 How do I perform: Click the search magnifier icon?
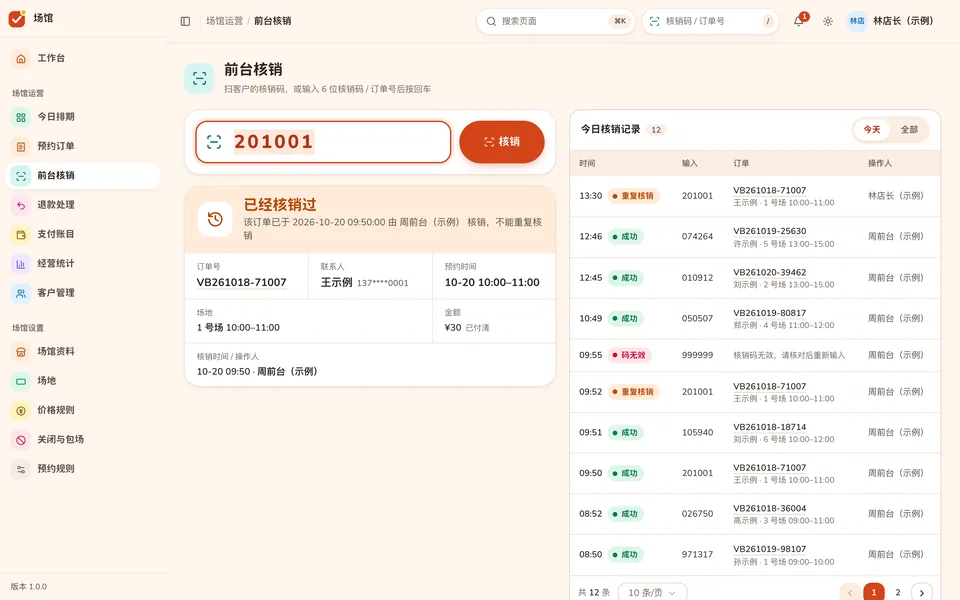(x=491, y=21)
